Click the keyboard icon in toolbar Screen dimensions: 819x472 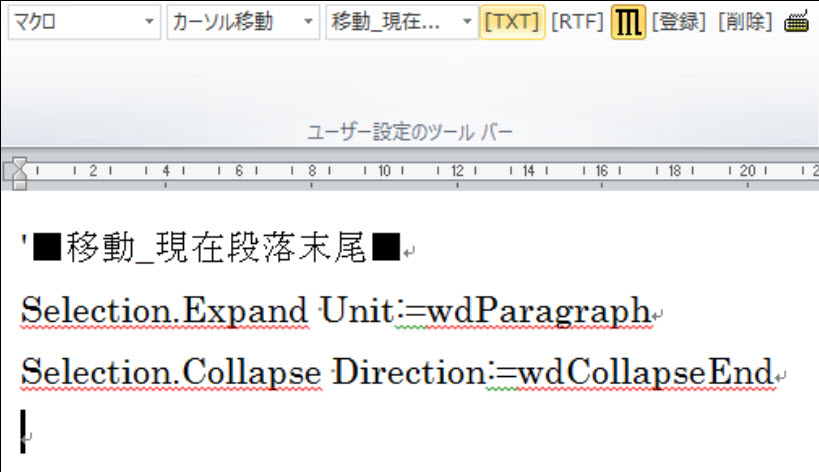pos(796,23)
